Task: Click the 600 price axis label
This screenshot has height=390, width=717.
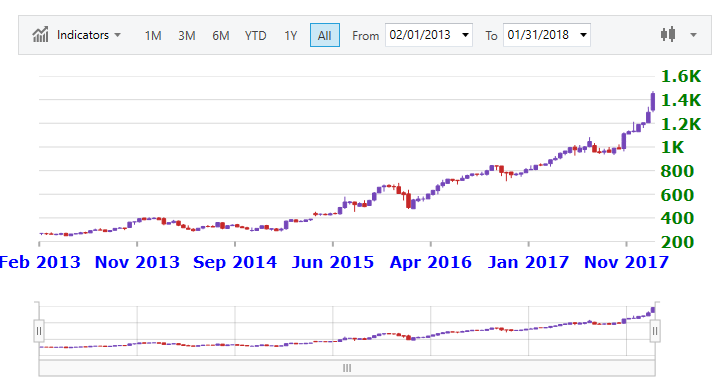Action: coord(677,195)
